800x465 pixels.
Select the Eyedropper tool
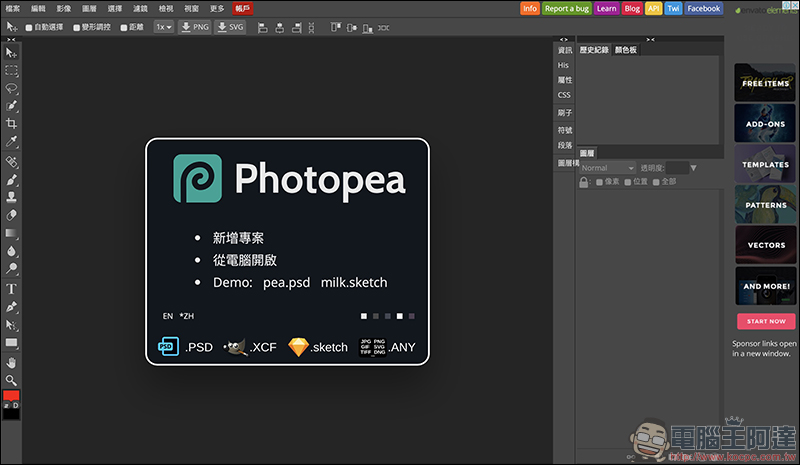(x=11, y=141)
